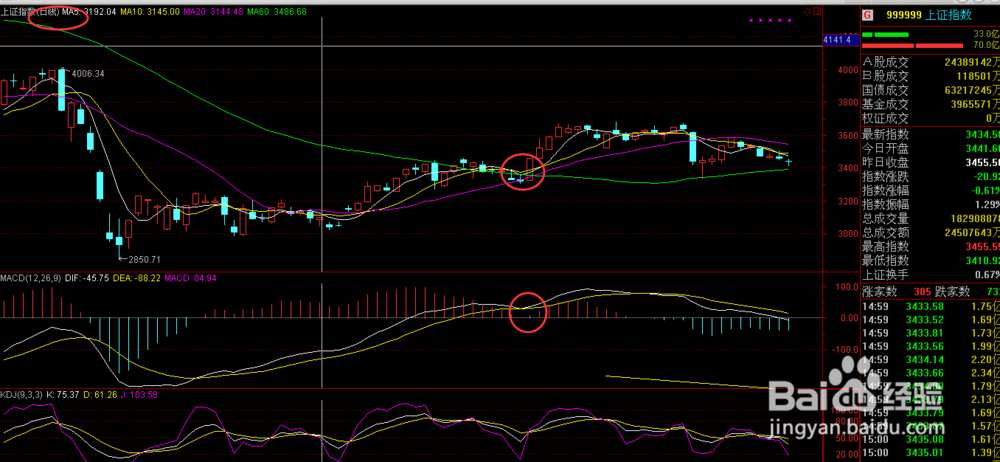Click the 15:00 tick row priced 3435.01
This screenshot has width=1000, height=462.
[931, 454]
